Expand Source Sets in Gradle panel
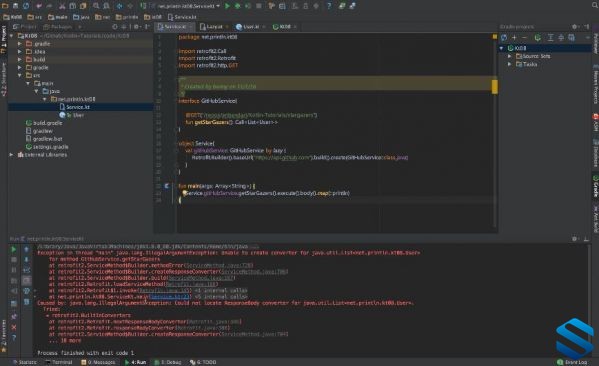599x366 pixels. point(509,56)
